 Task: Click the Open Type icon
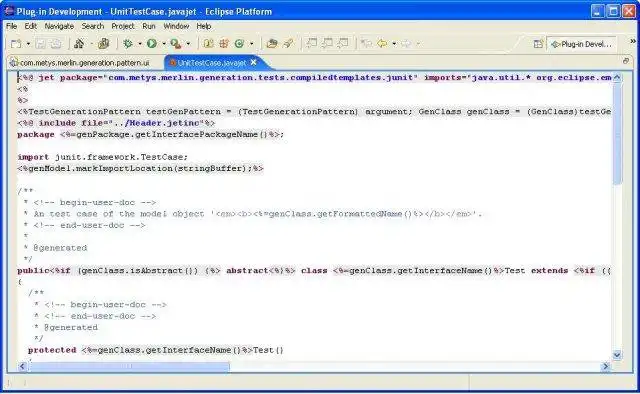272,44
